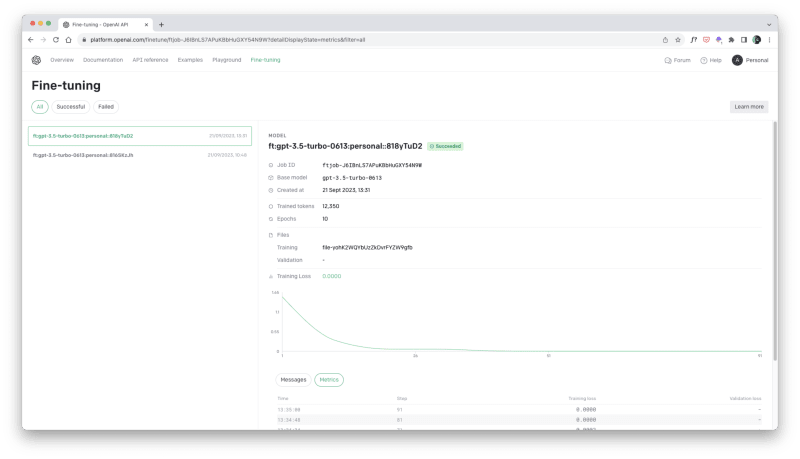This screenshot has height=459, width=800.
Task: Click the Created at value 21 Sept 2023, 13:31
Action: pyautogui.click(x=346, y=190)
